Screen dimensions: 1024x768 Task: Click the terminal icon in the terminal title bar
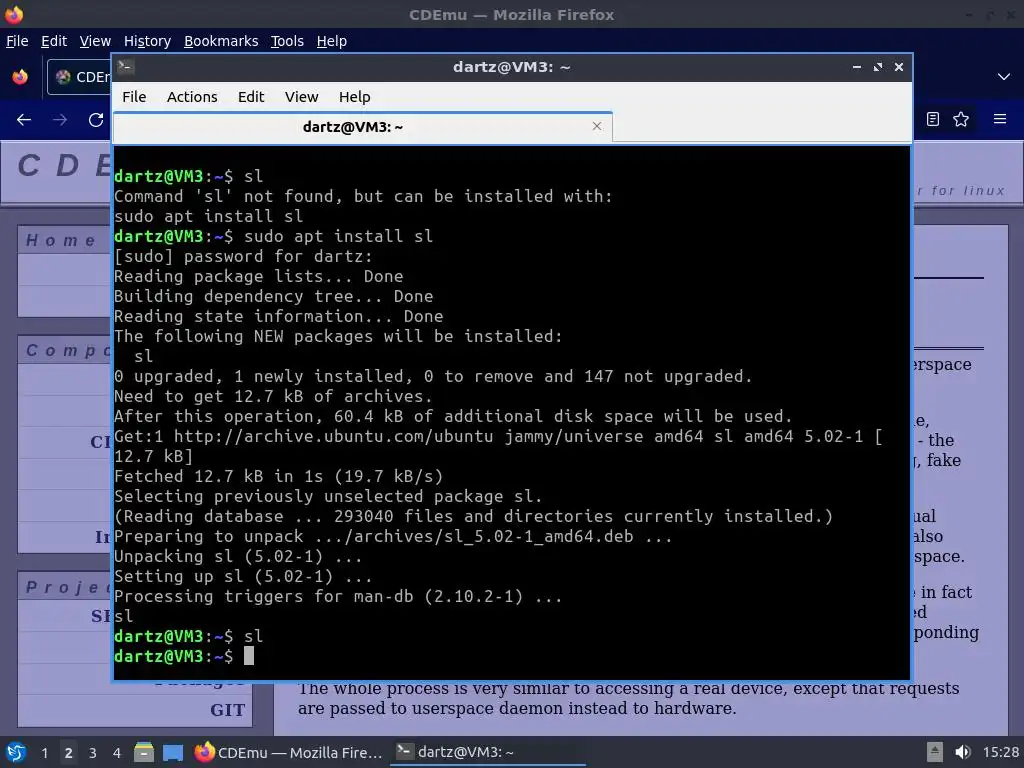(125, 66)
